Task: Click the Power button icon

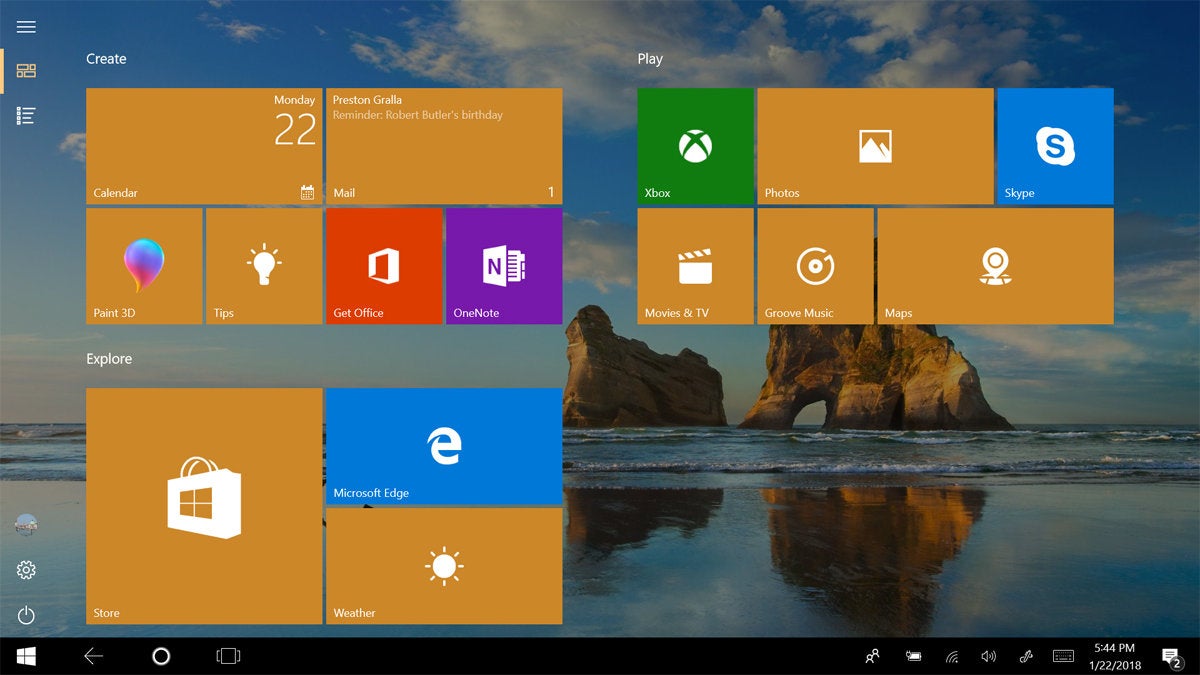Action: (x=26, y=615)
